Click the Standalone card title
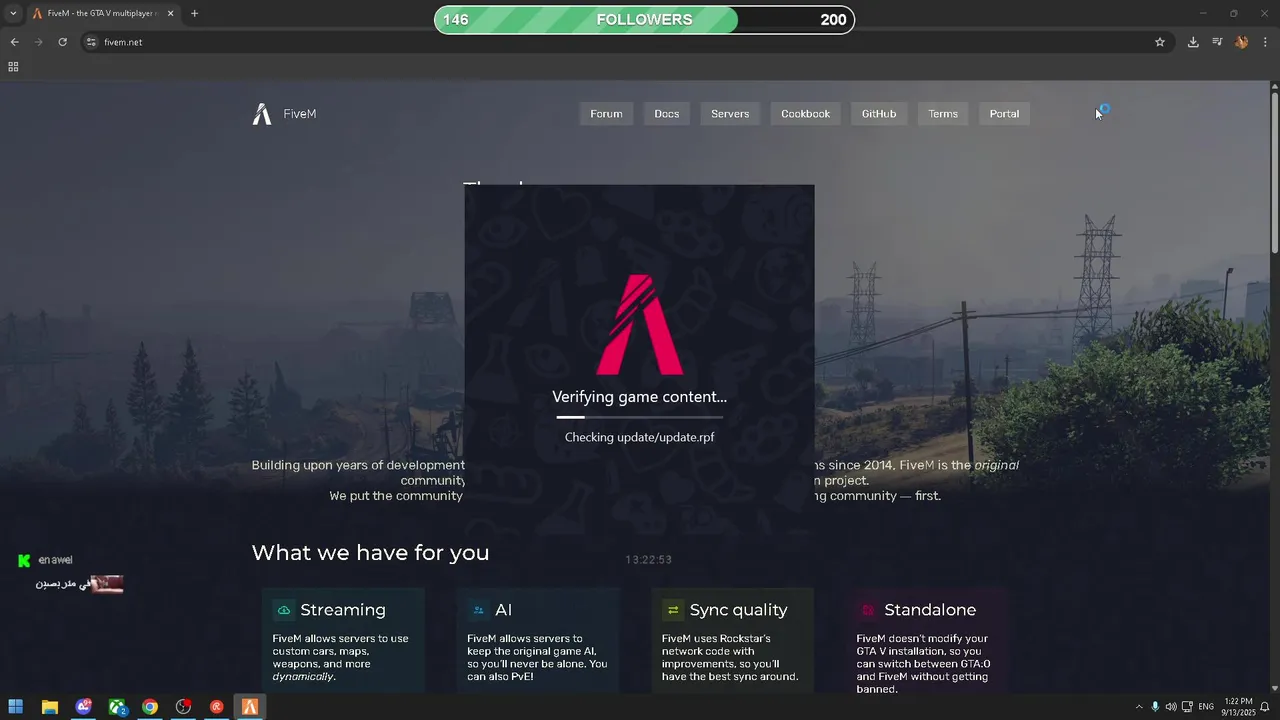1280x720 pixels. point(930,610)
